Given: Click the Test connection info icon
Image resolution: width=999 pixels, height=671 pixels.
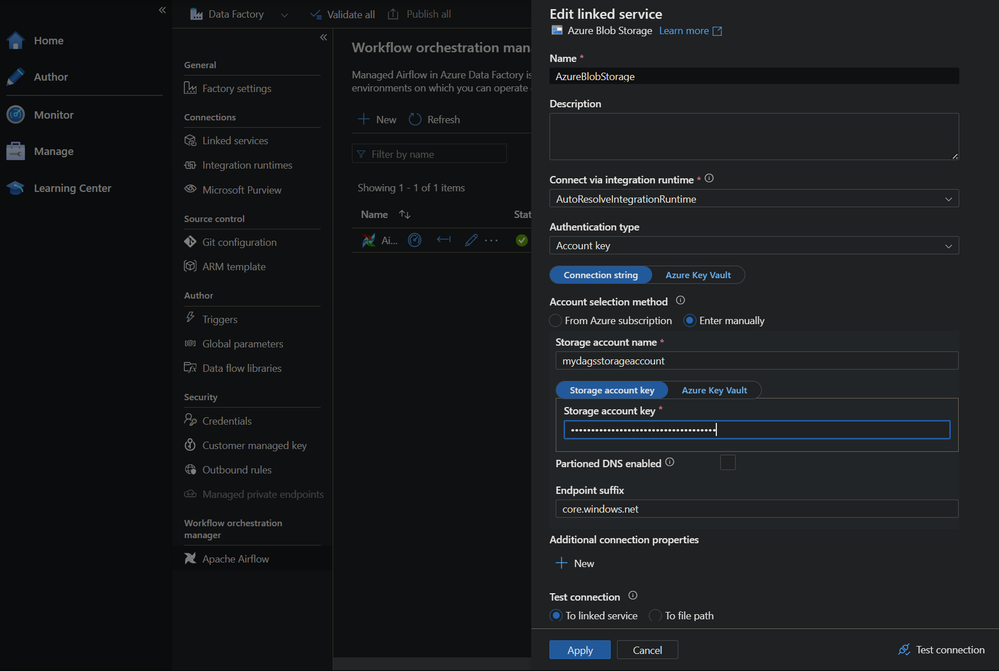Looking at the screenshot, I should pos(633,595).
